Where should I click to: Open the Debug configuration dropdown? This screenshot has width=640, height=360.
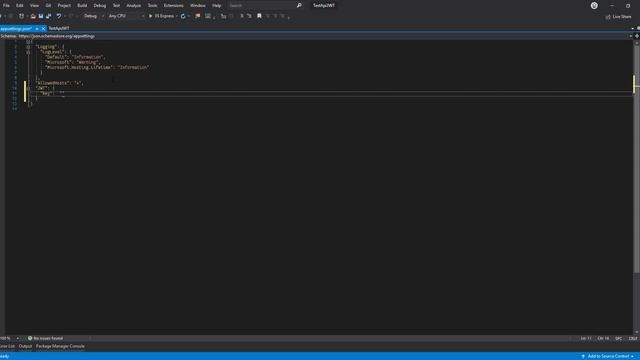[94, 16]
